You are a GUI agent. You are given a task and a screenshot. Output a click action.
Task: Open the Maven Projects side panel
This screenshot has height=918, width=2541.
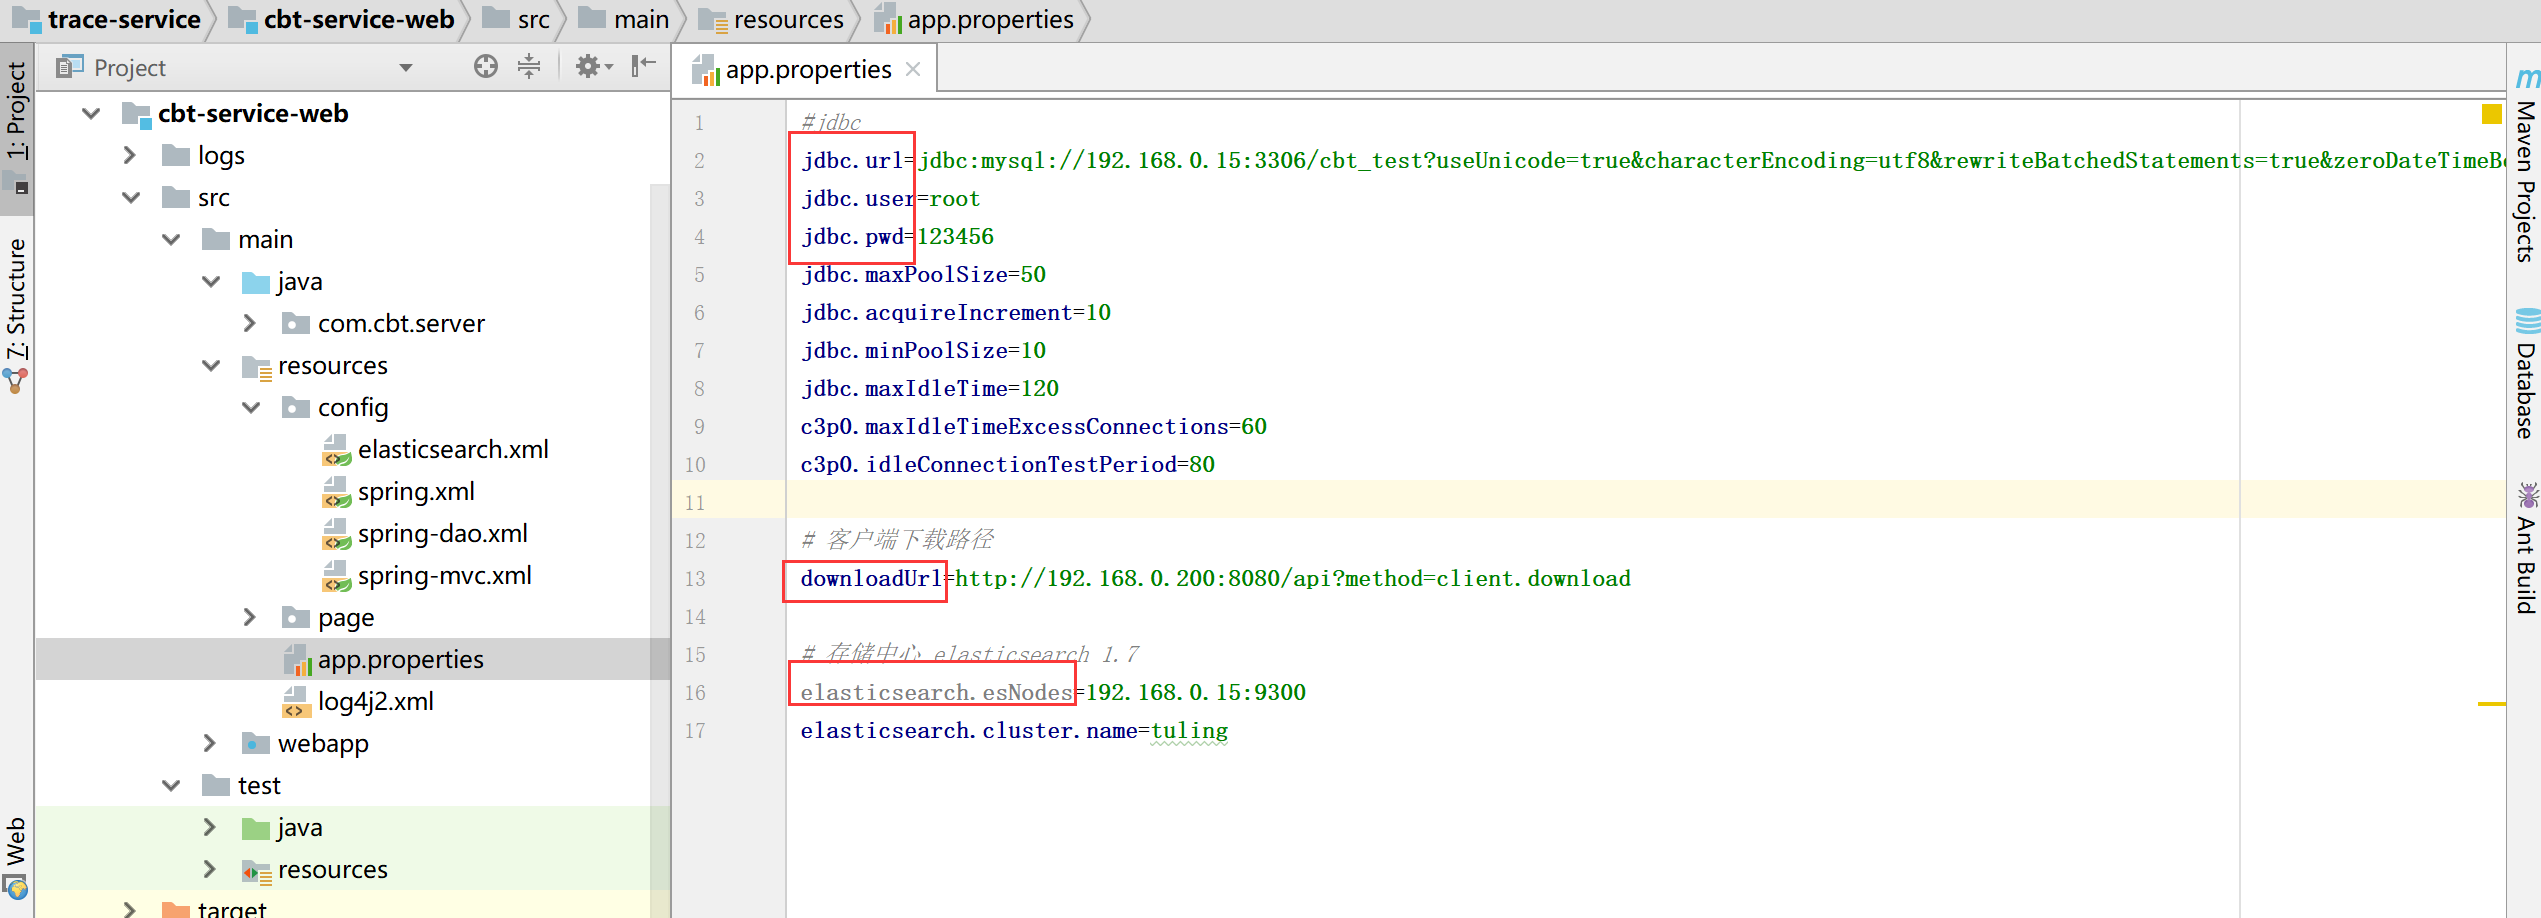(x=2526, y=167)
